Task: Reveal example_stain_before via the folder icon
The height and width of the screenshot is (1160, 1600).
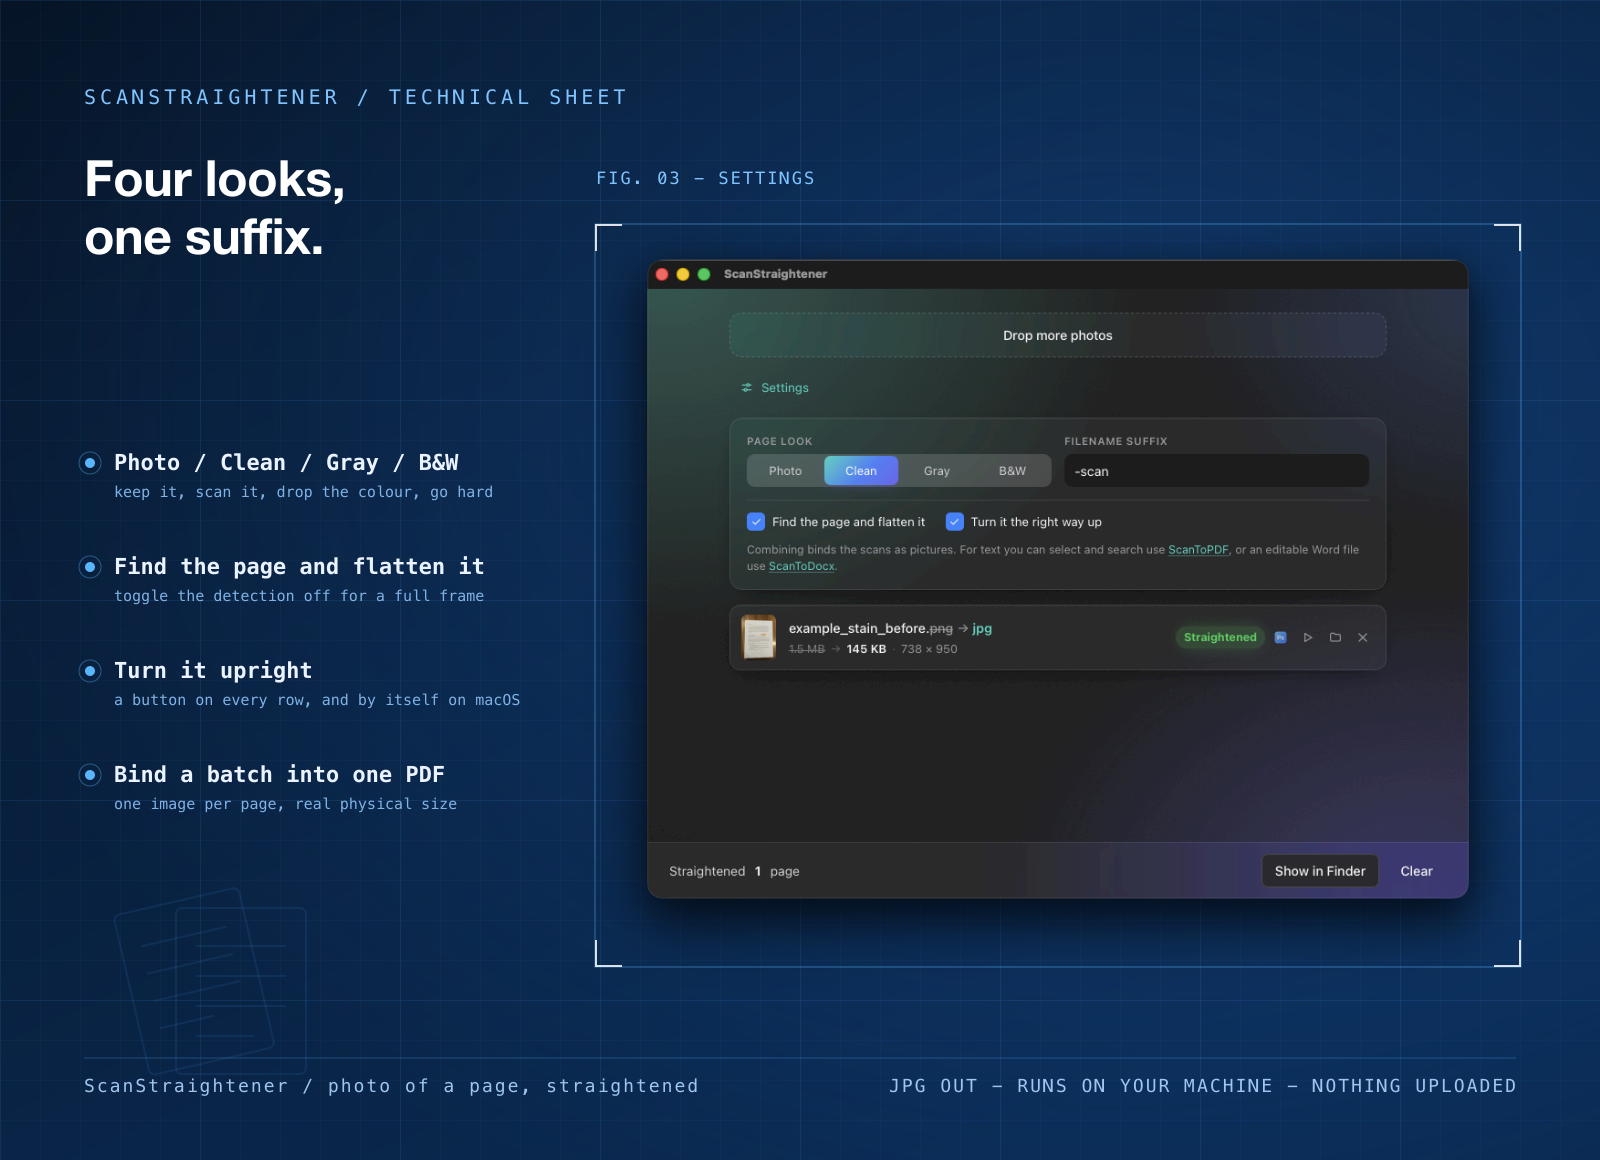Action: 1335,637
